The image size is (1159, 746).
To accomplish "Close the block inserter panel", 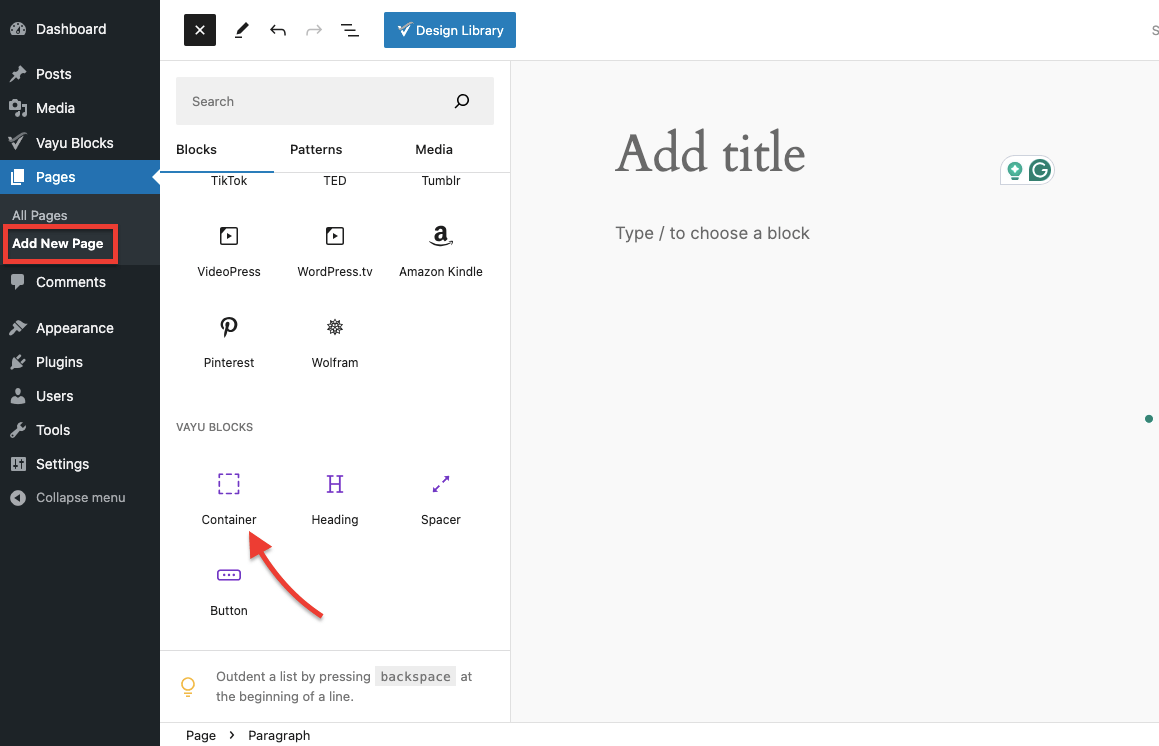I will (x=200, y=30).
